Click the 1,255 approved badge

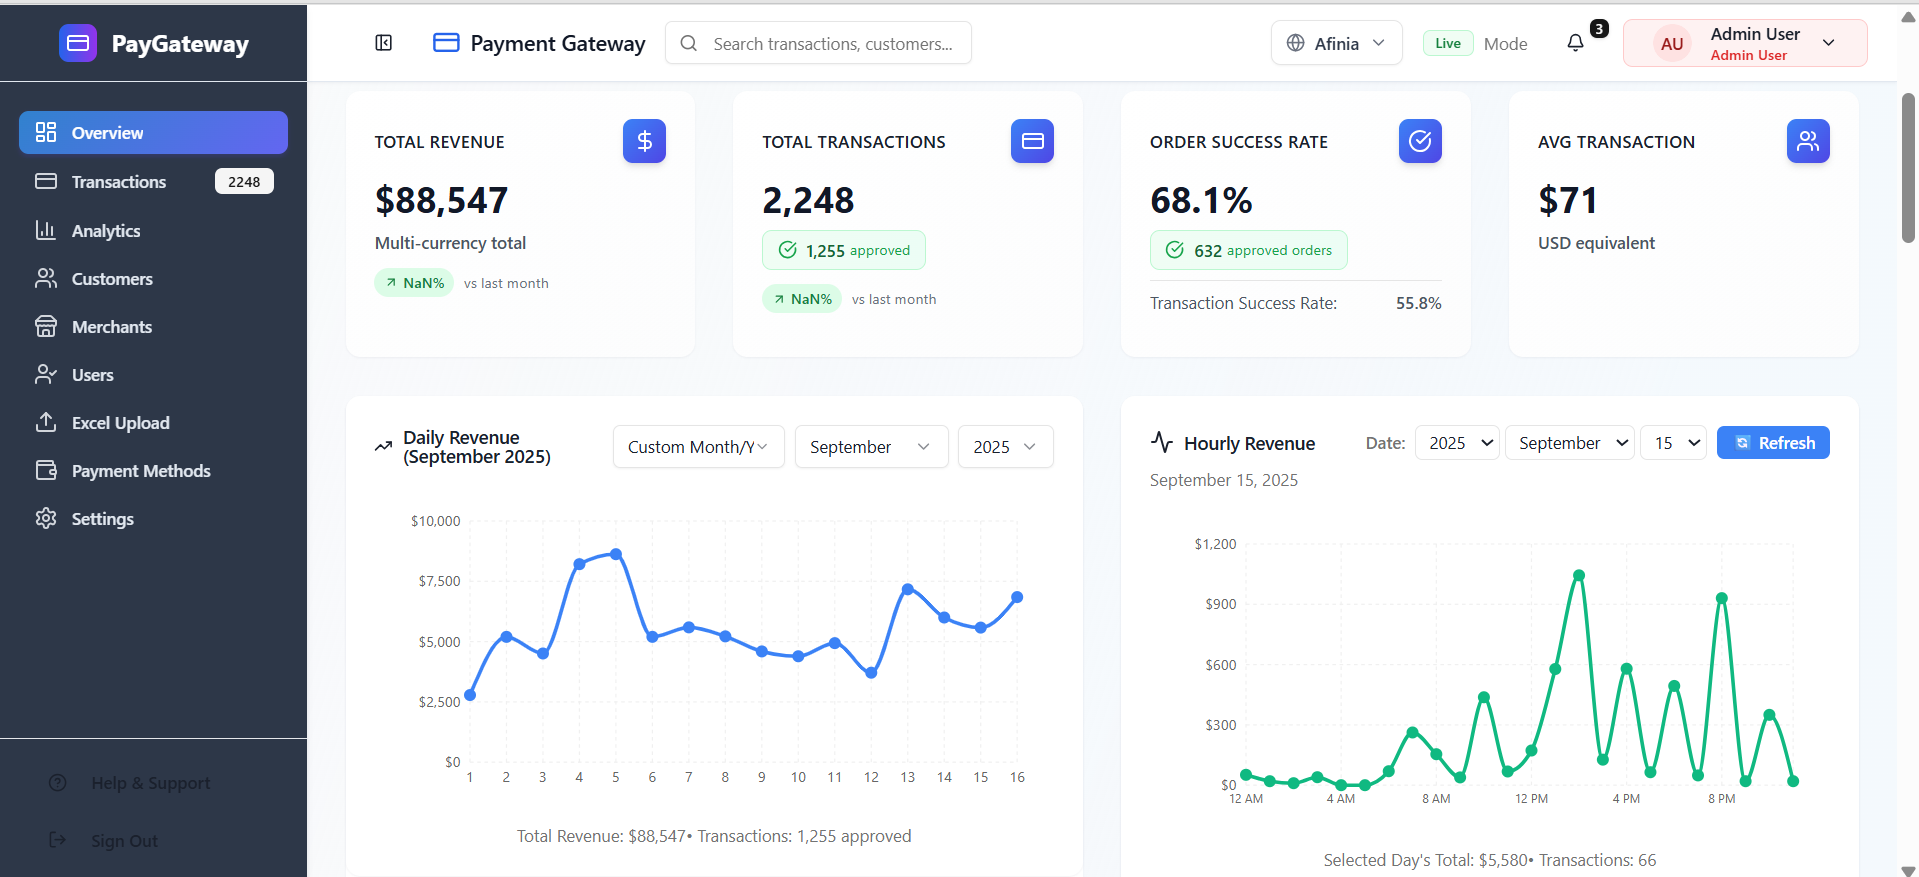[x=844, y=250]
